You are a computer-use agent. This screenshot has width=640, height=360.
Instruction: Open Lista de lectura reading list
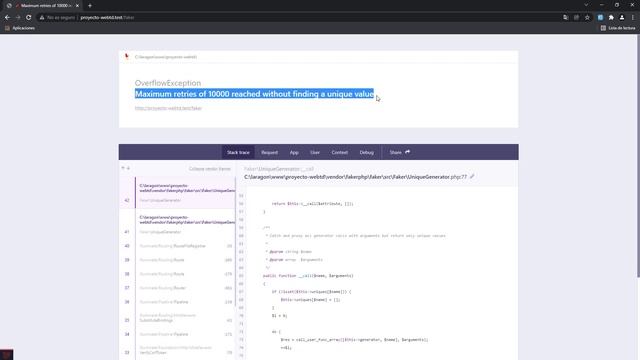(x=618, y=28)
